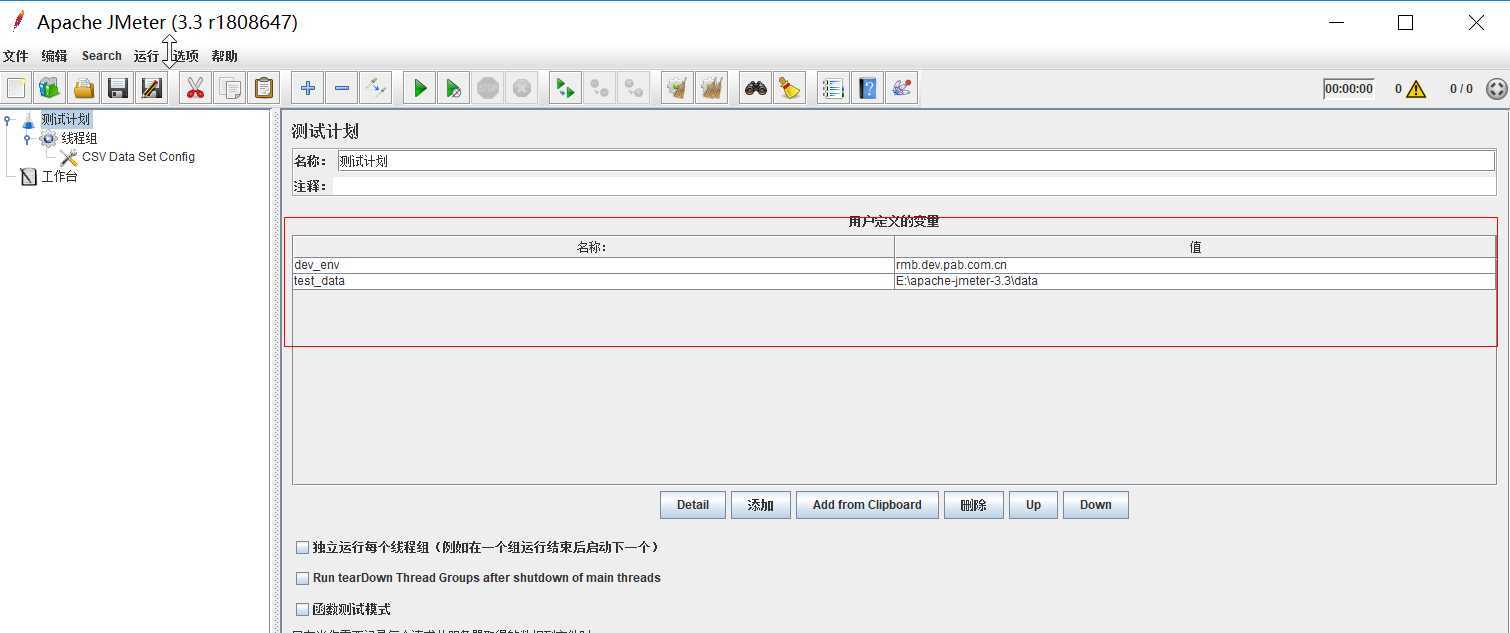Click the Remote Start All icon

(x=566, y=88)
